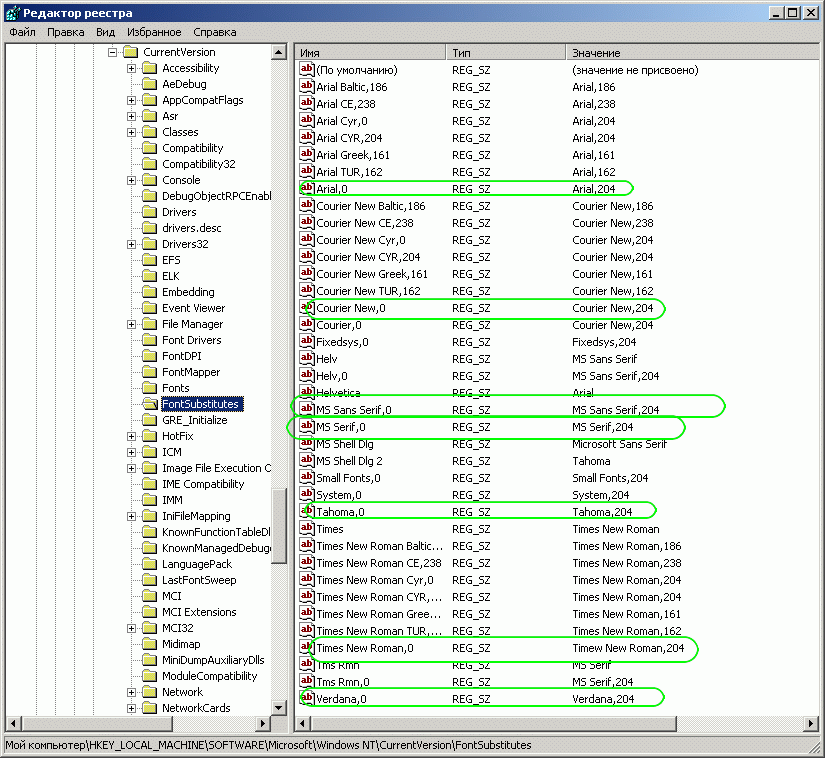
Task: Expand the Accessibility registry key
Action: pyautogui.click(x=132, y=68)
